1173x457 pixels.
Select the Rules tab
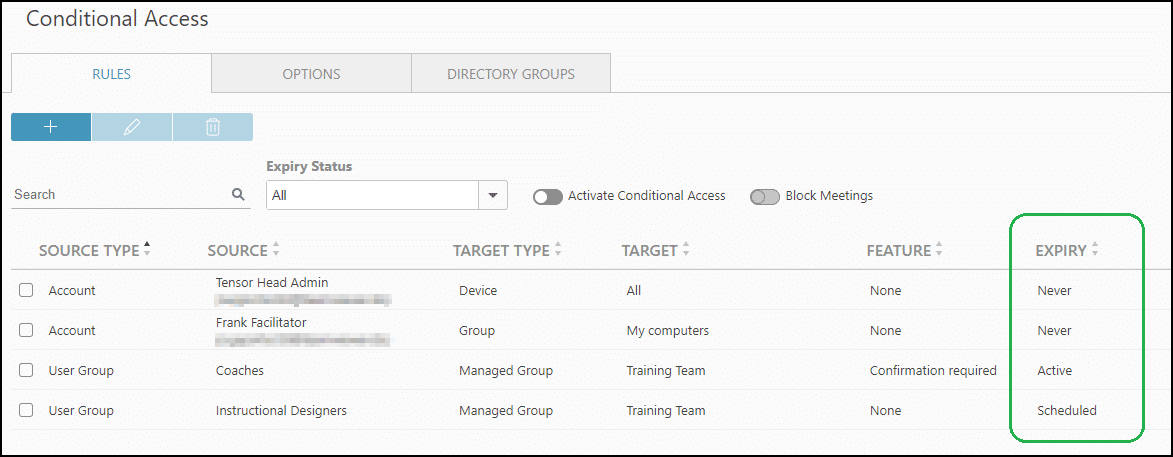coord(111,74)
